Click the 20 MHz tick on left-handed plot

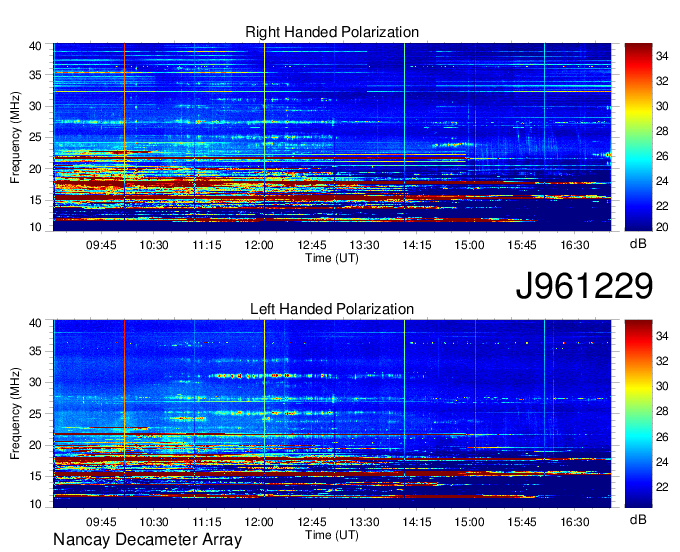(x=35, y=445)
